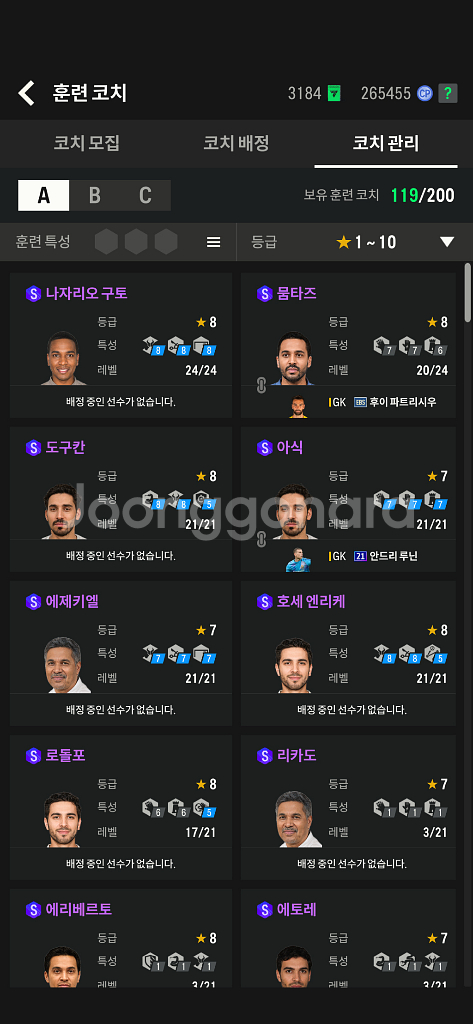Switch to the 코치 배정 tab

(x=236, y=143)
